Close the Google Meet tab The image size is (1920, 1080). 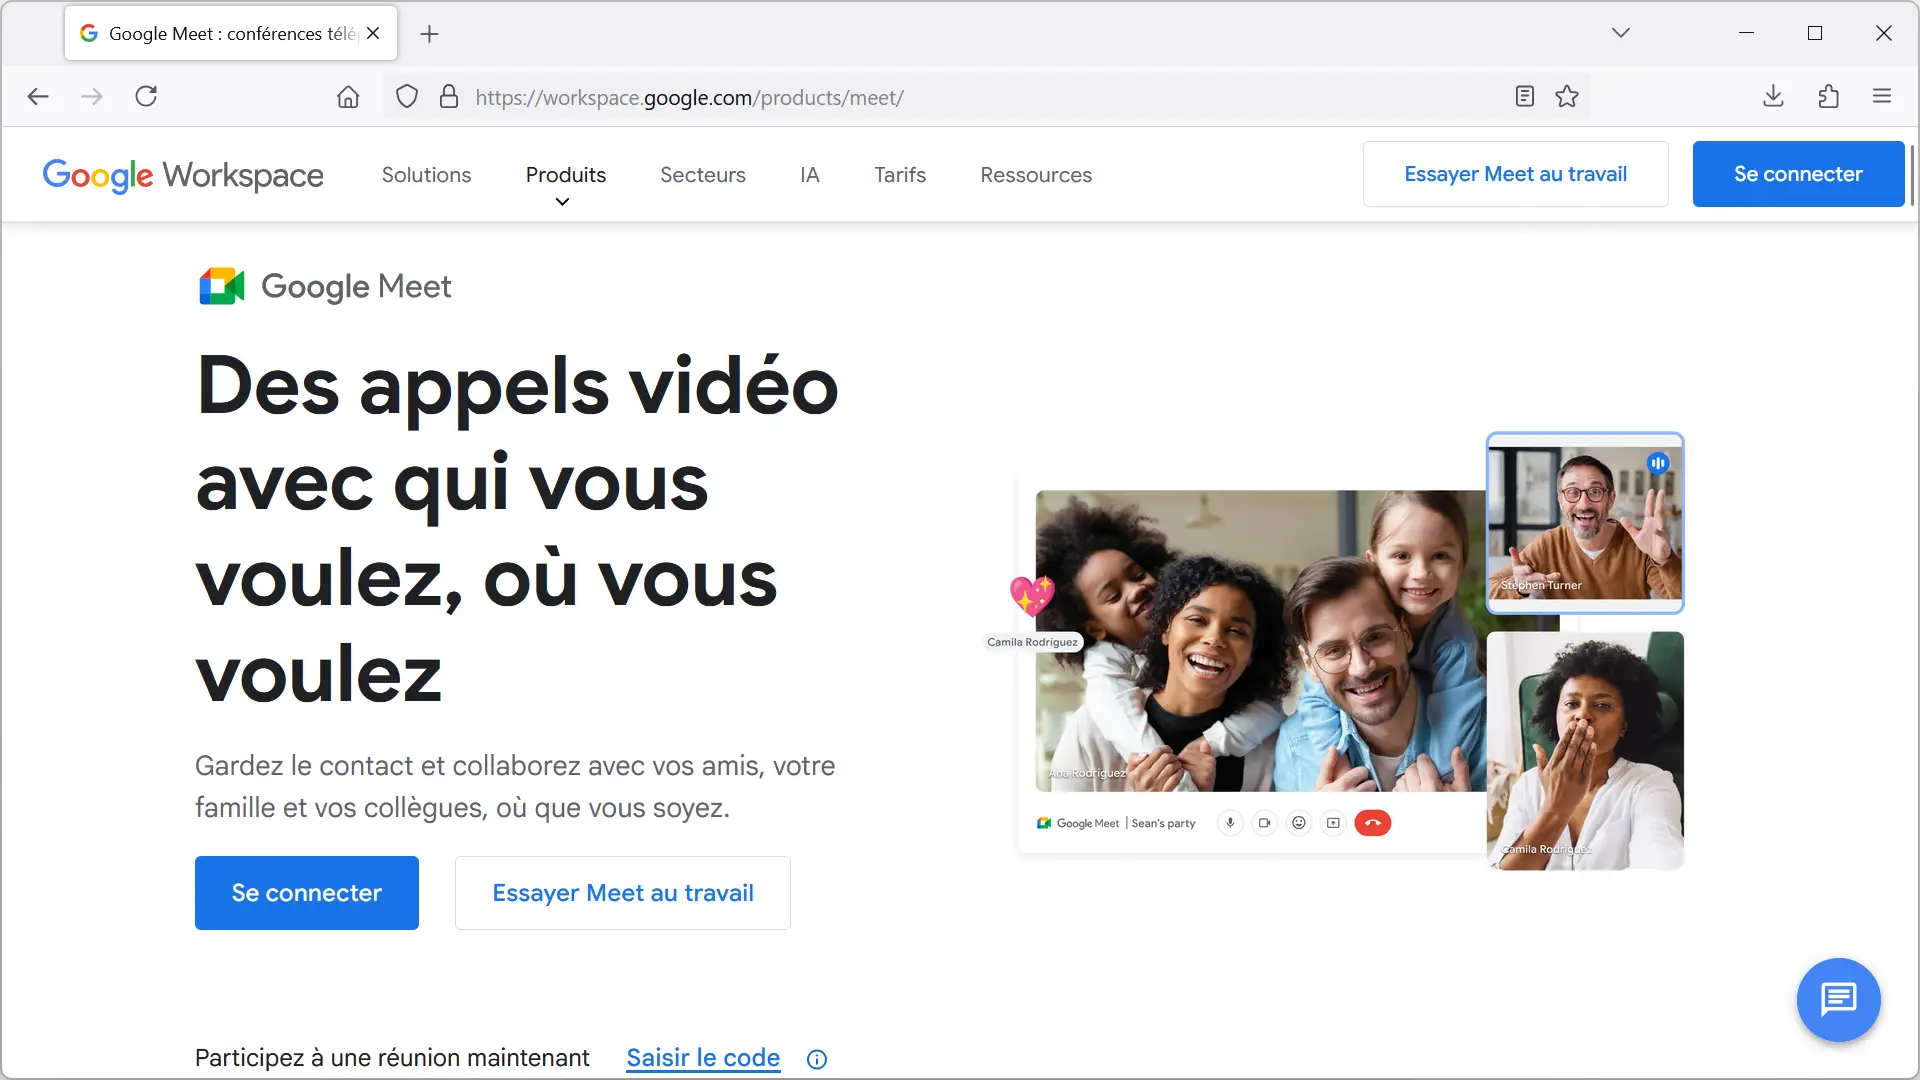(x=373, y=33)
